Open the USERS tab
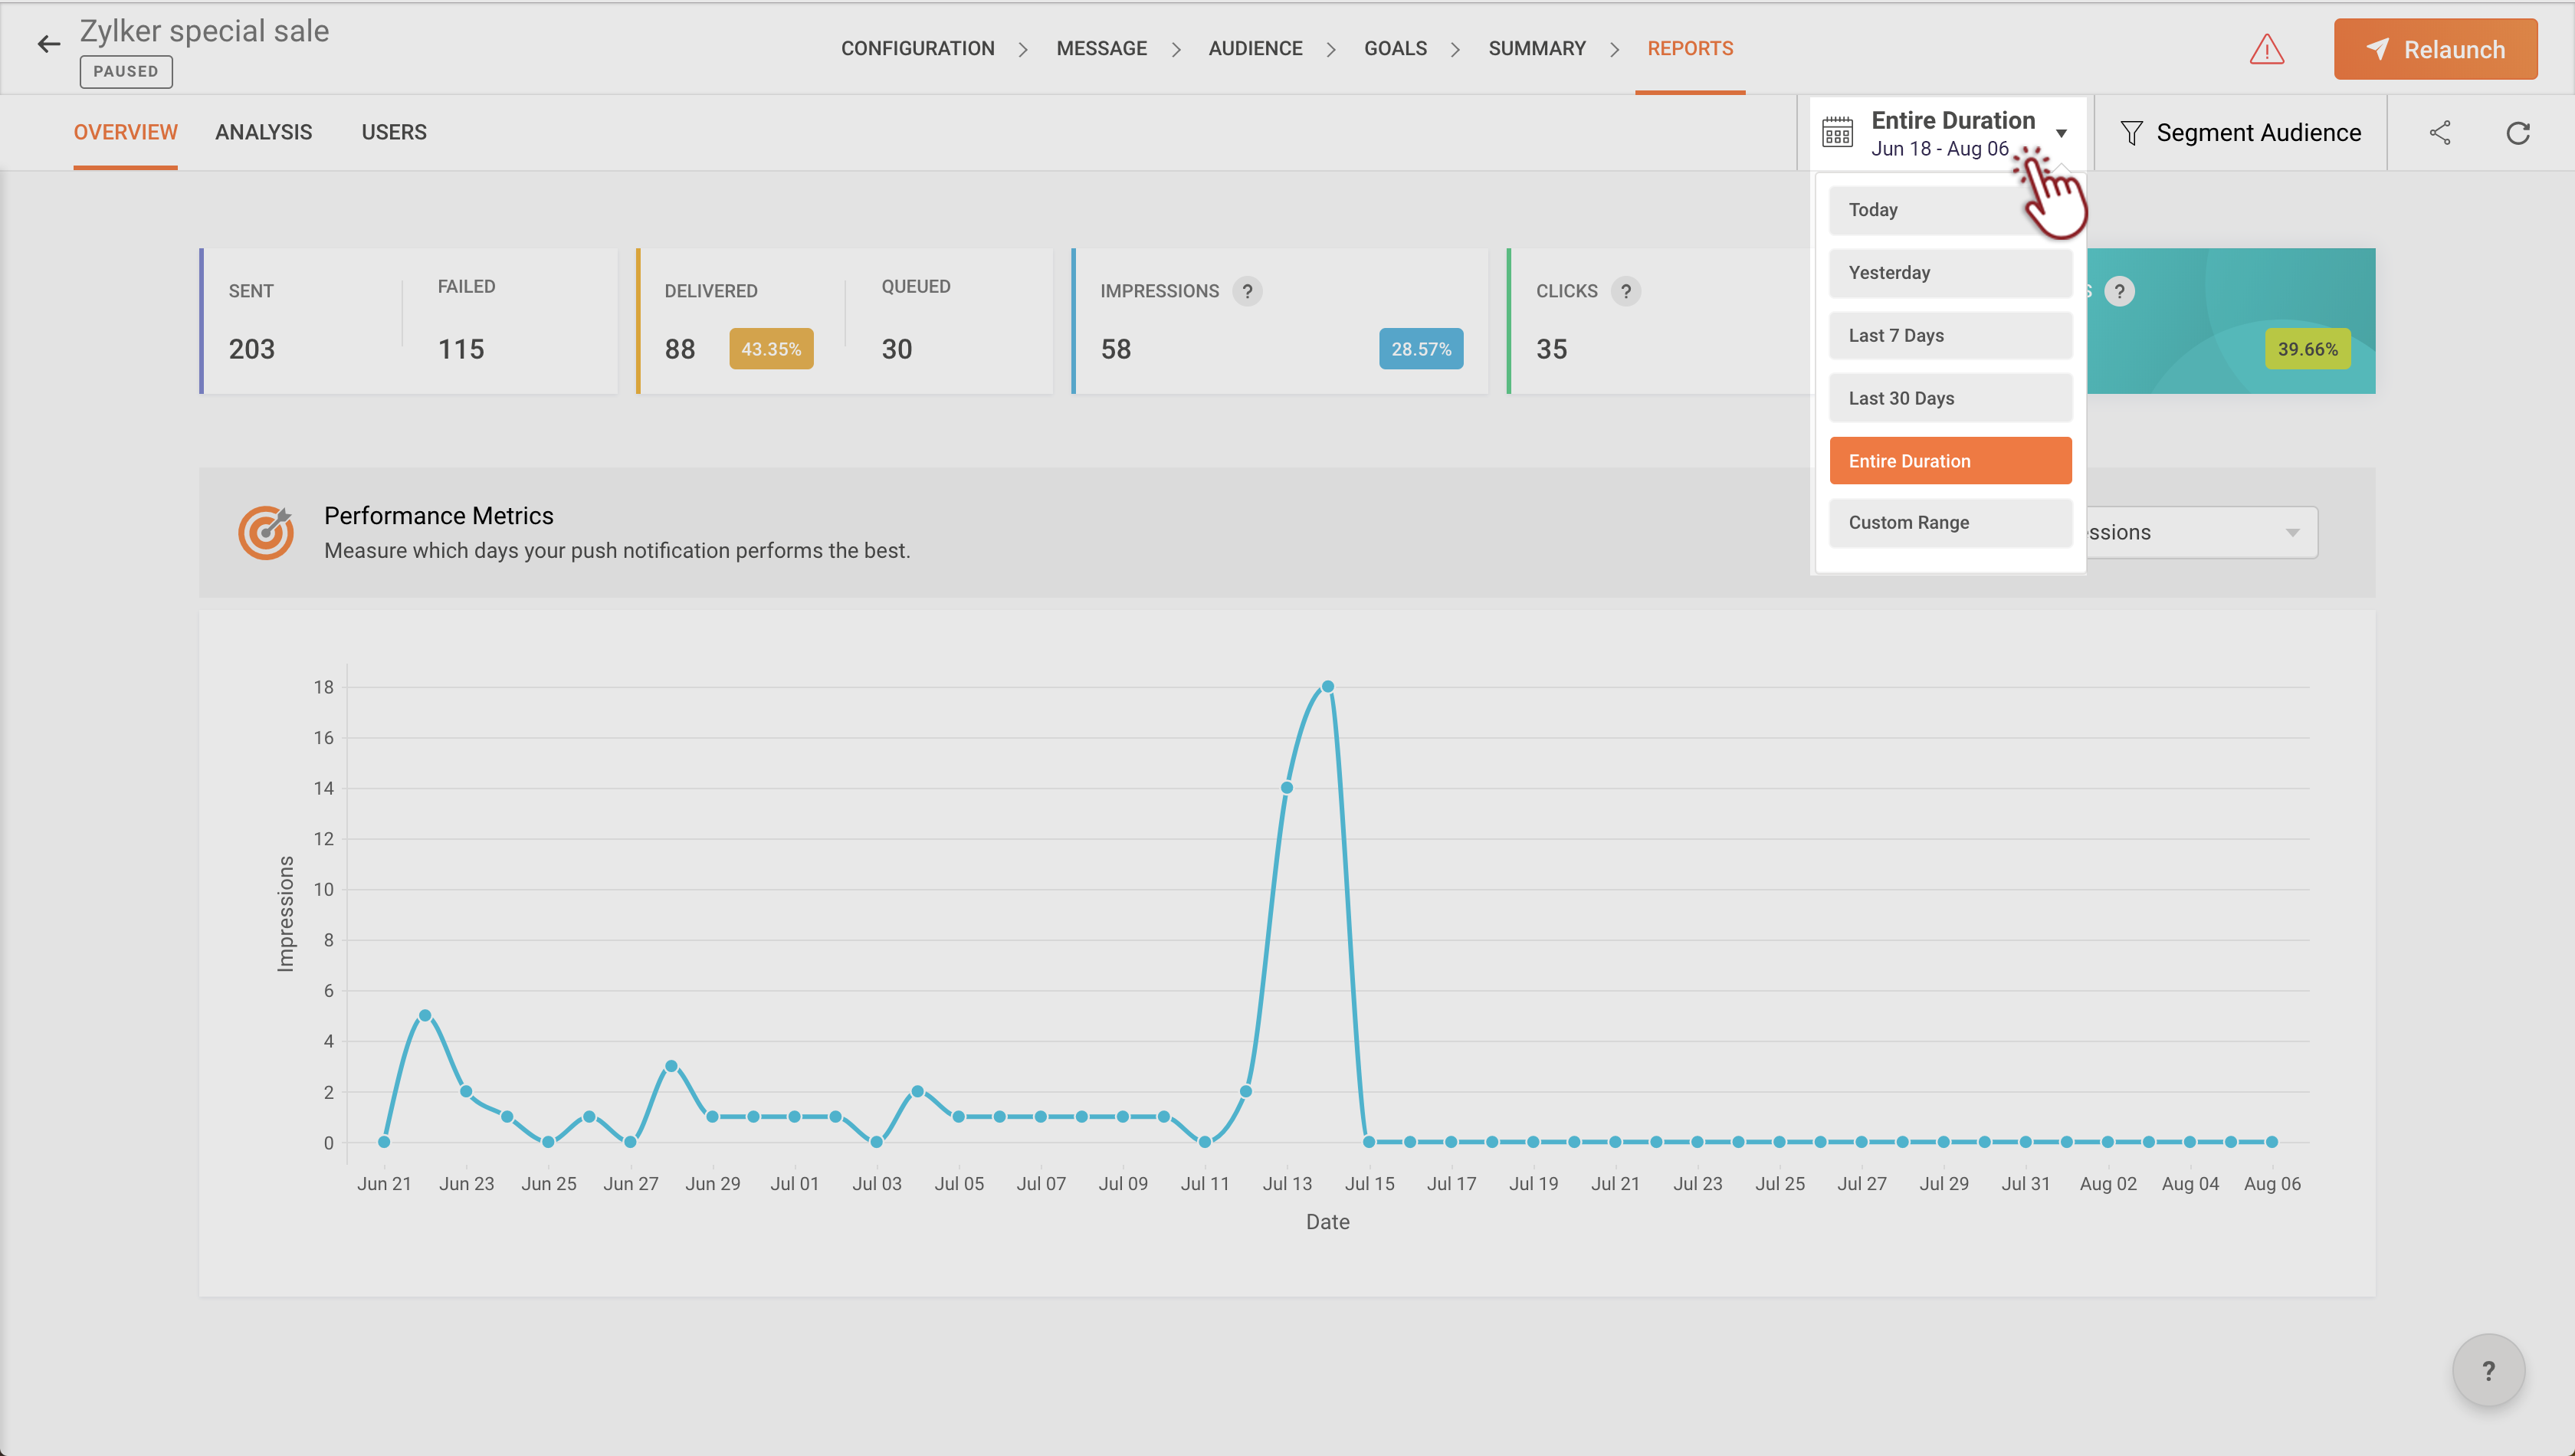The image size is (2575, 1456). [x=393, y=132]
